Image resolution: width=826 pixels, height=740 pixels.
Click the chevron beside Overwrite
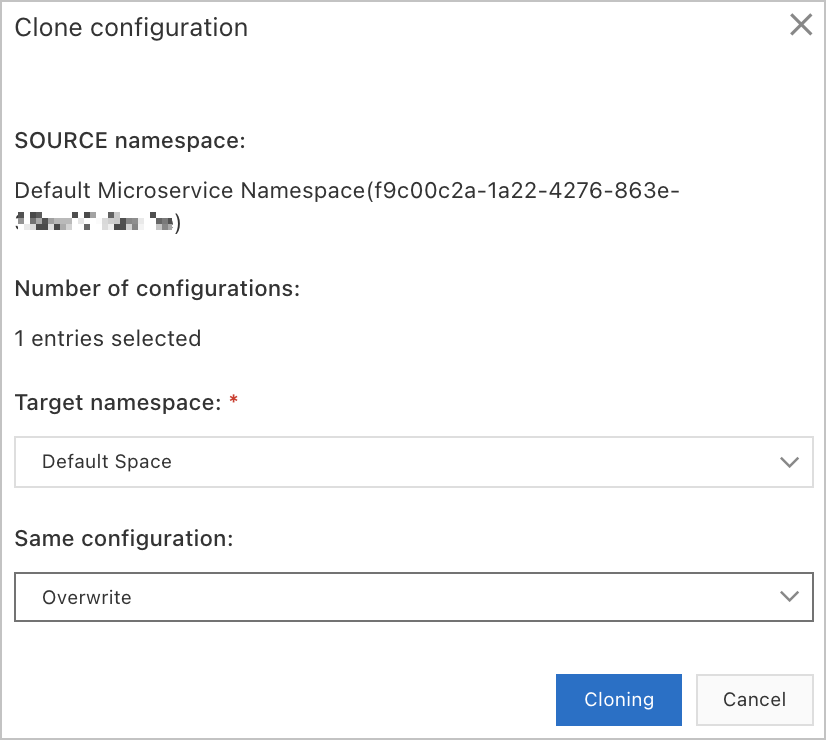(x=789, y=596)
